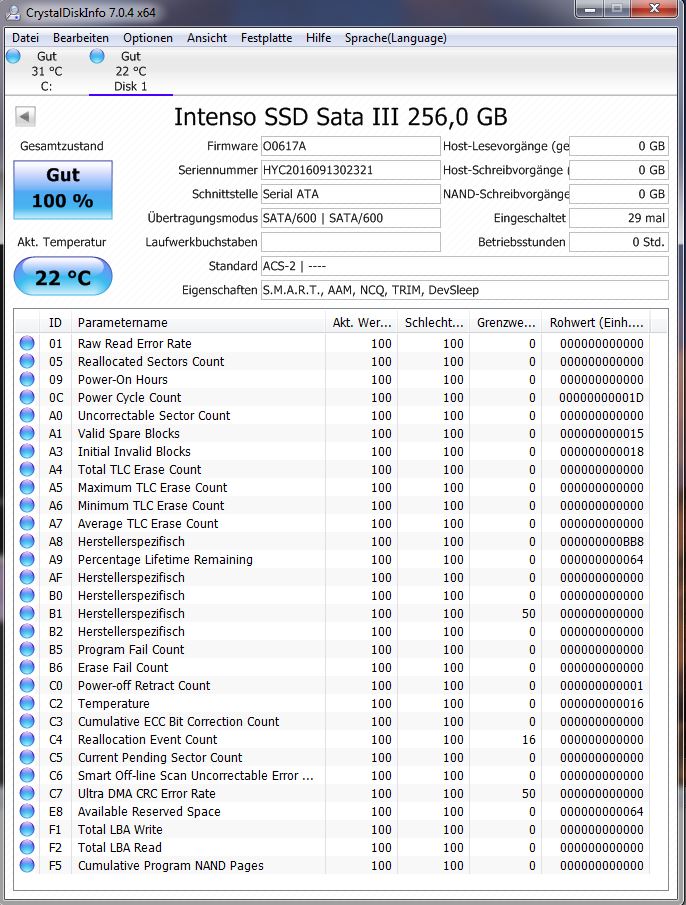Click status icon for Ultra DMA CRC Error Rate

tap(27, 794)
